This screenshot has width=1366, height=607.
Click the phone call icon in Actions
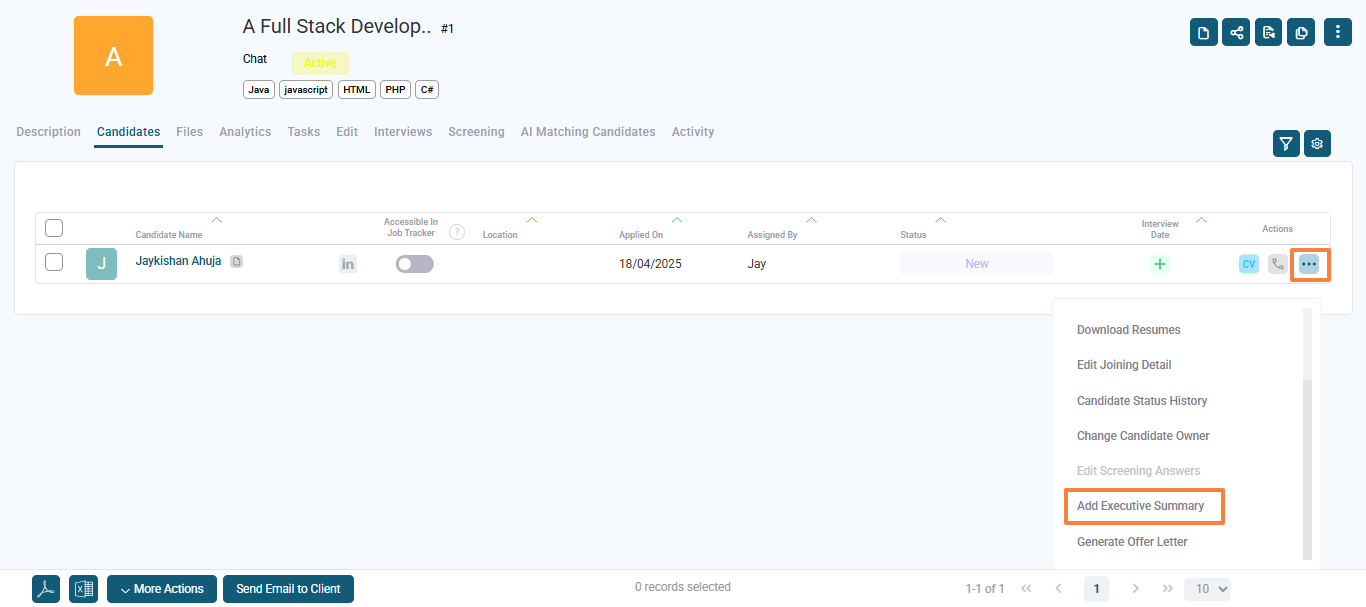(x=1278, y=264)
